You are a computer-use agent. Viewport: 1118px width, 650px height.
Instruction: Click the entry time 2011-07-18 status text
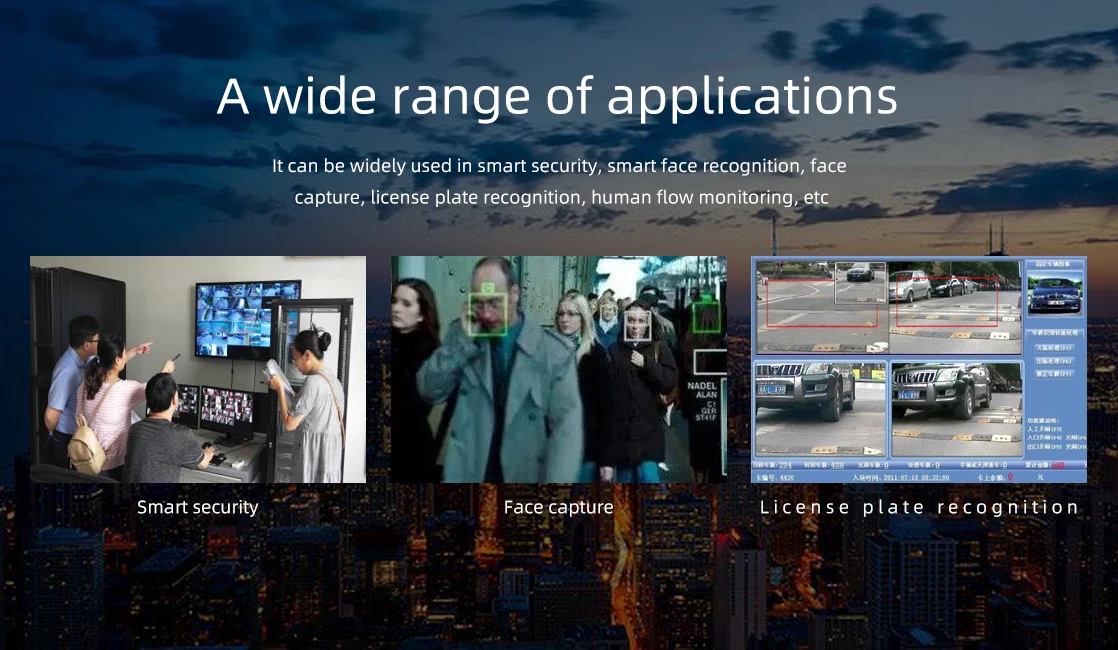901,477
